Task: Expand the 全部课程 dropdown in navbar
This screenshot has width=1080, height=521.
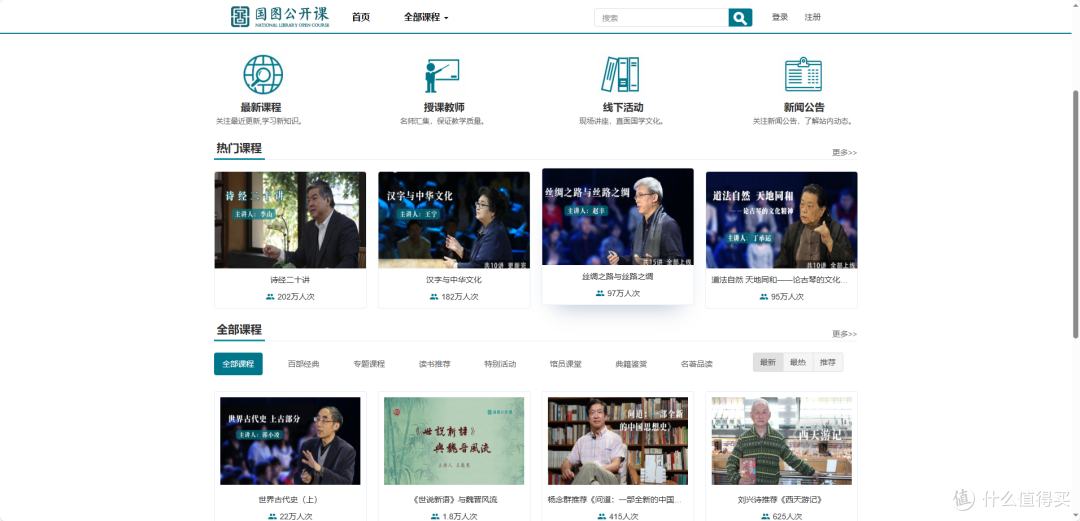Action: tap(426, 17)
